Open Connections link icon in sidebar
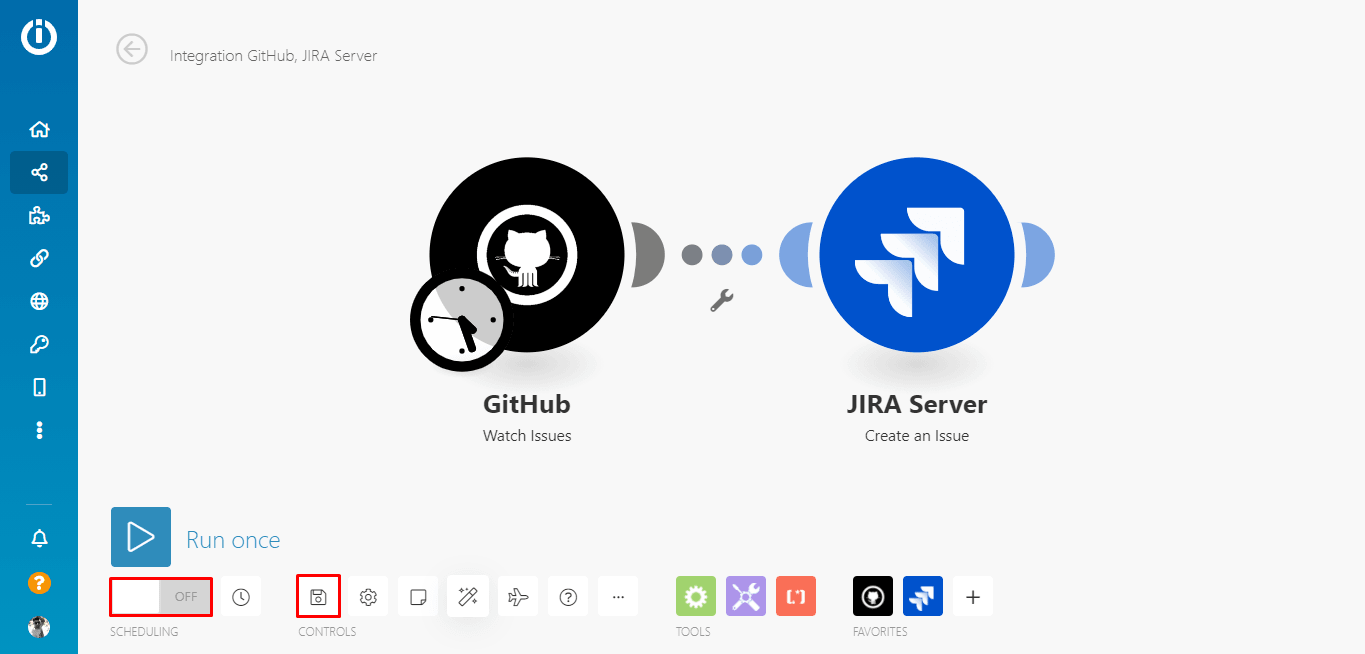 pyautogui.click(x=39, y=259)
